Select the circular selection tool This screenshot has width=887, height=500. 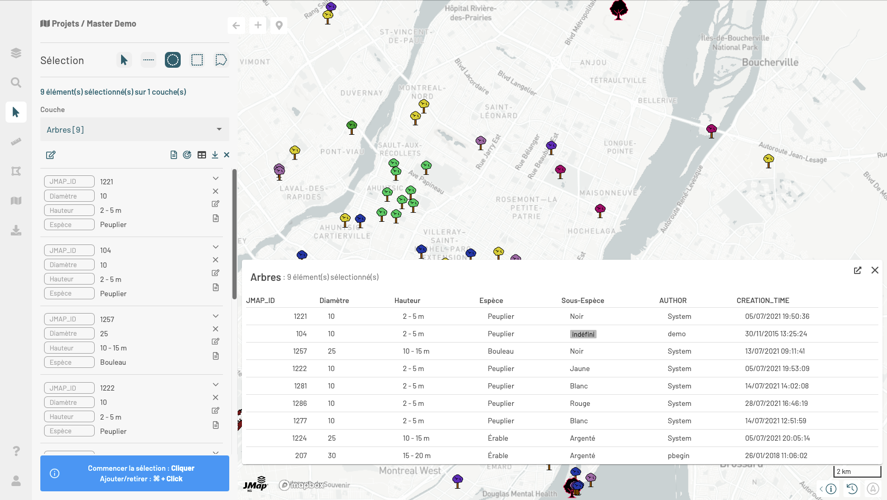173,60
